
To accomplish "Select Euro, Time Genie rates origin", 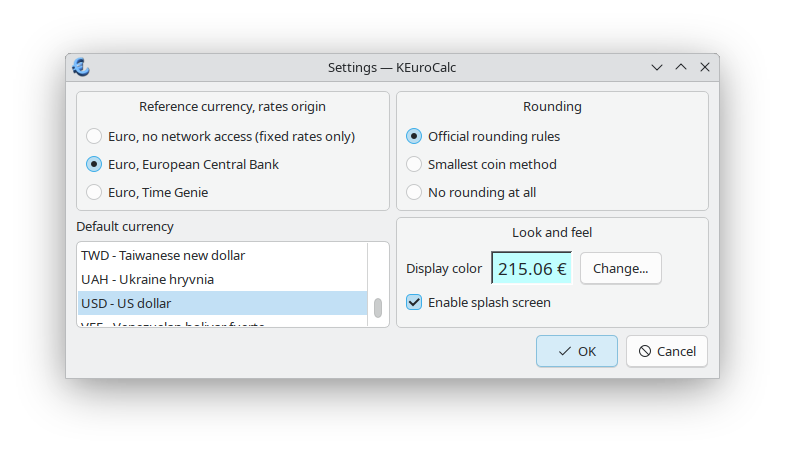I will point(94,192).
